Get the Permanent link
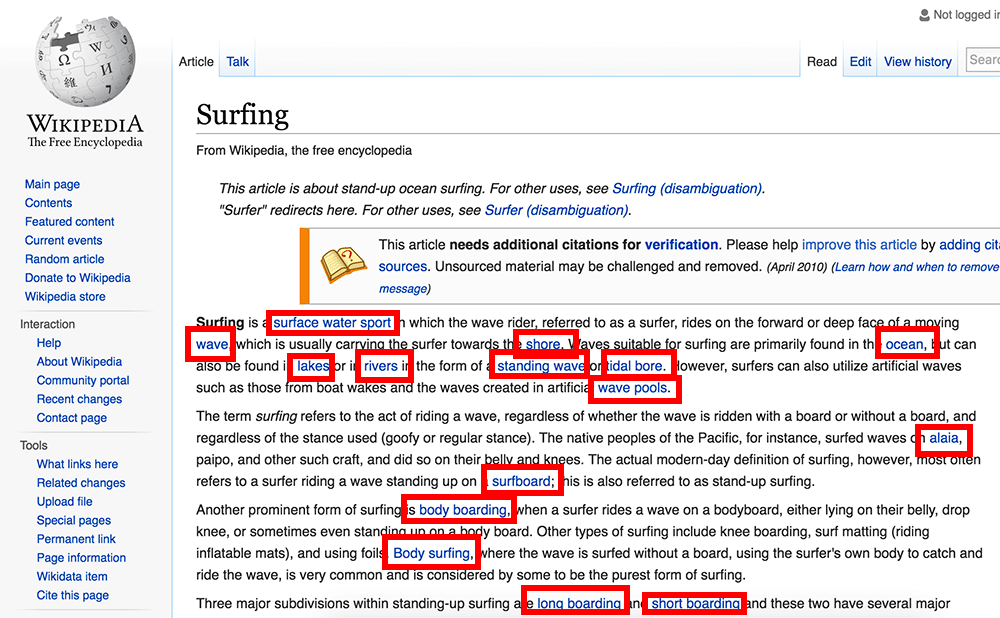This screenshot has height=618, width=1000. click(76, 539)
